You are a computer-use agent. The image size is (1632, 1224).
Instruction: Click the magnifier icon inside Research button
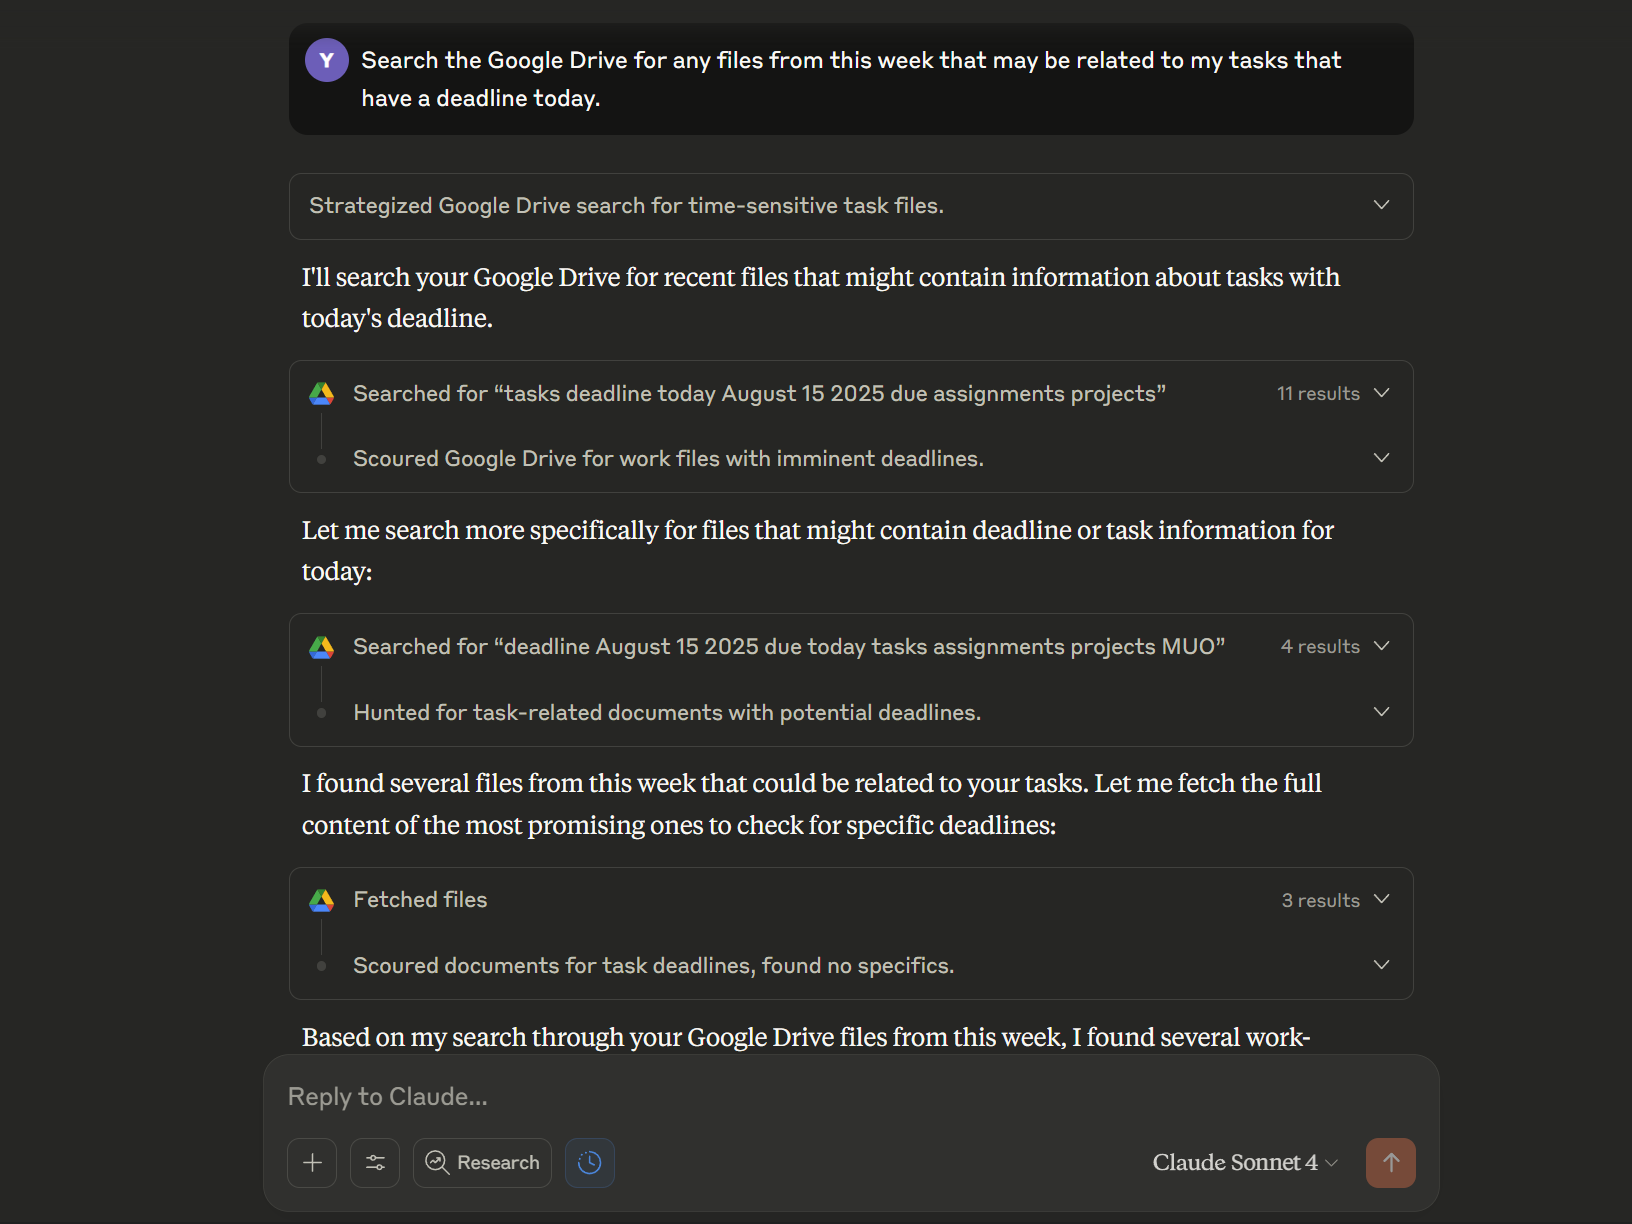[x=437, y=1162]
